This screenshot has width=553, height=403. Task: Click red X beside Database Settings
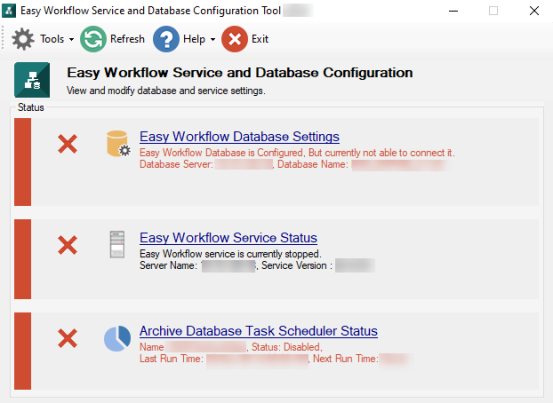(67, 144)
